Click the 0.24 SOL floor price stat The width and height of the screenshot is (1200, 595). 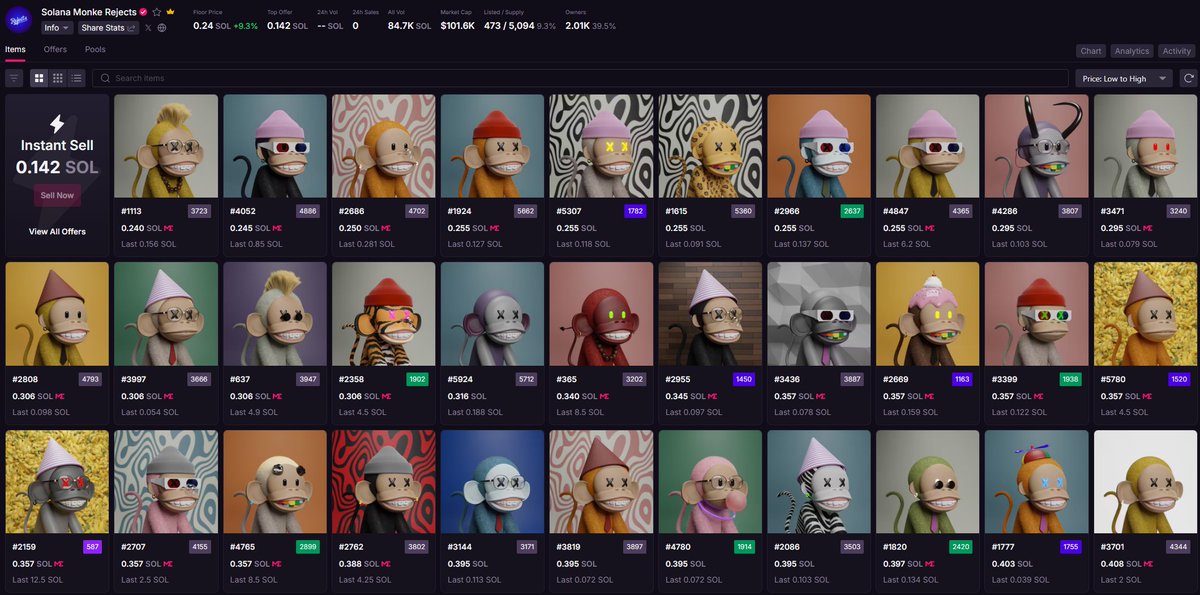pos(211,25)
